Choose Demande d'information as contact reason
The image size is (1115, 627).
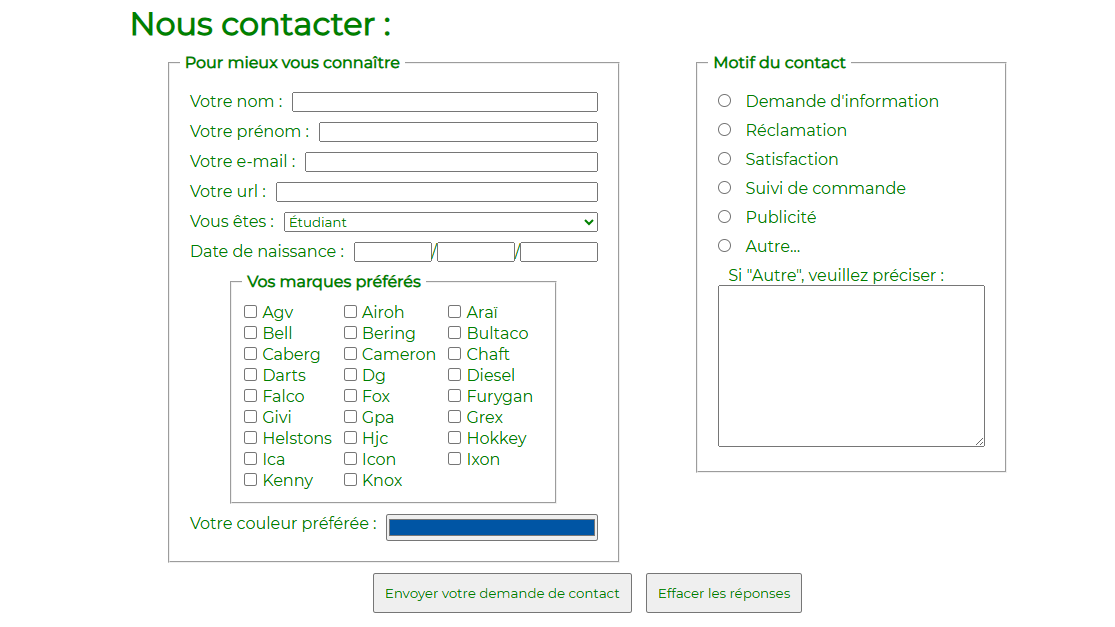click(724, 100)
